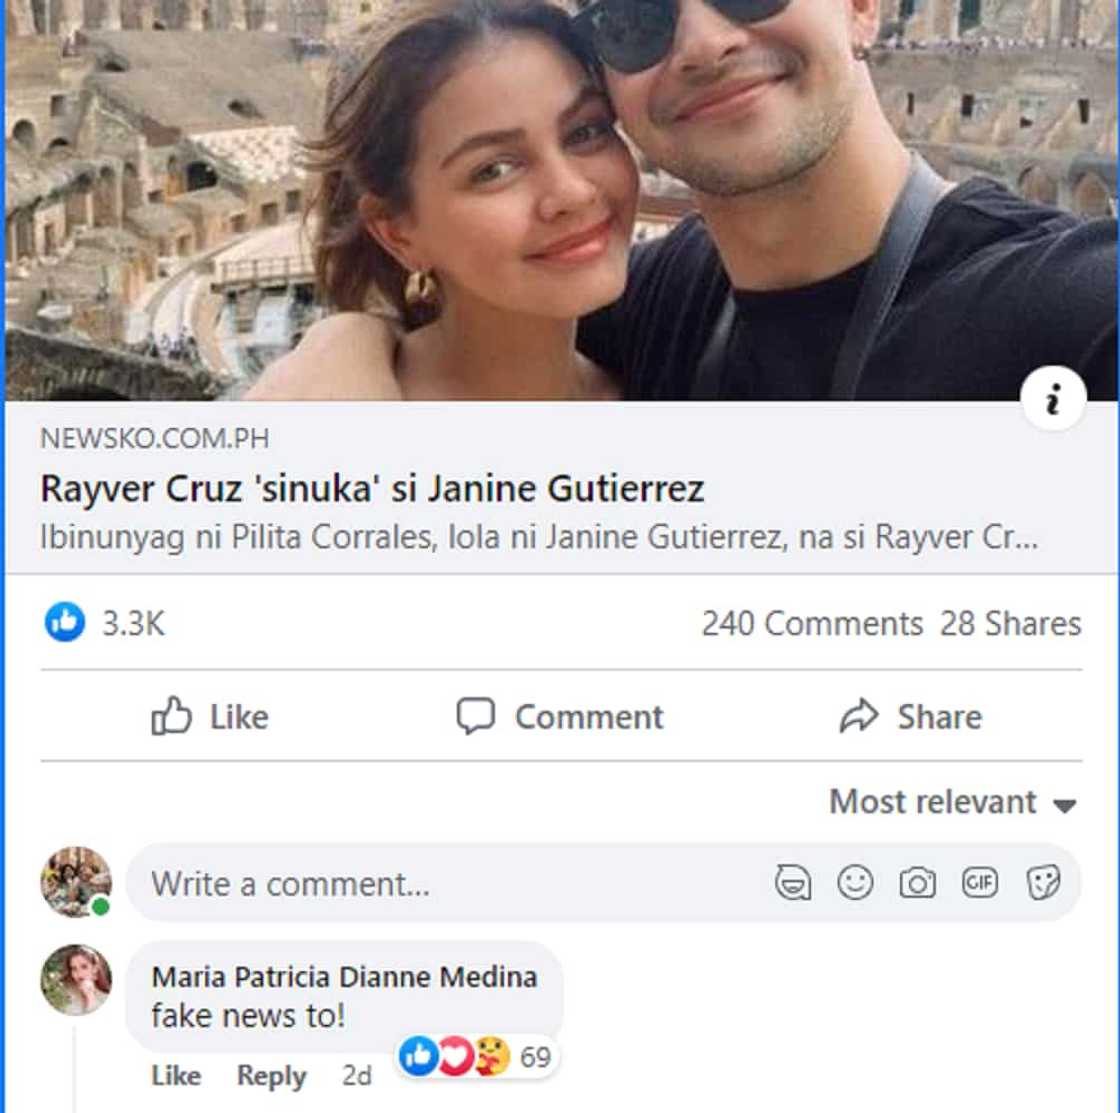This screenshot has width=1120, height=1113.
Task: Click the Write a comment input field
Action: pyautogui.click(x=400, y=883)
